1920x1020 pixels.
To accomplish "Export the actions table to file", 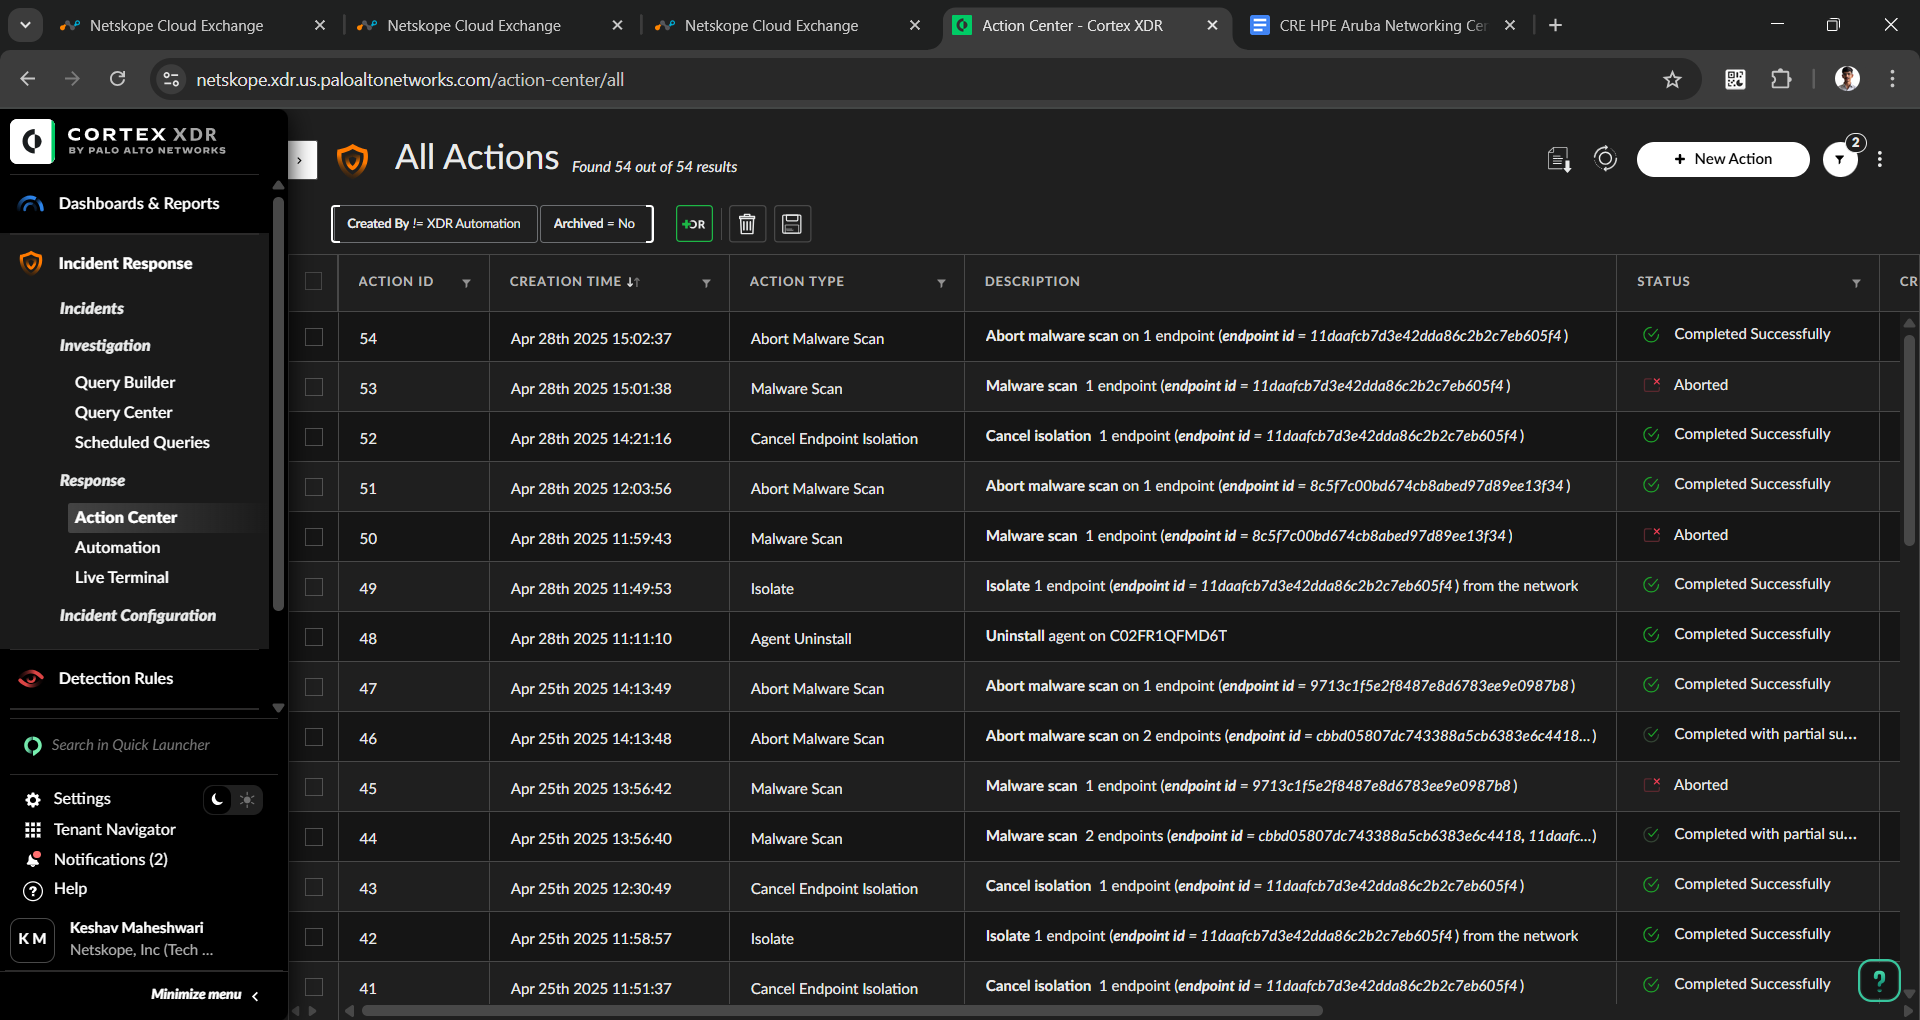I will [x=1559, y=159].
